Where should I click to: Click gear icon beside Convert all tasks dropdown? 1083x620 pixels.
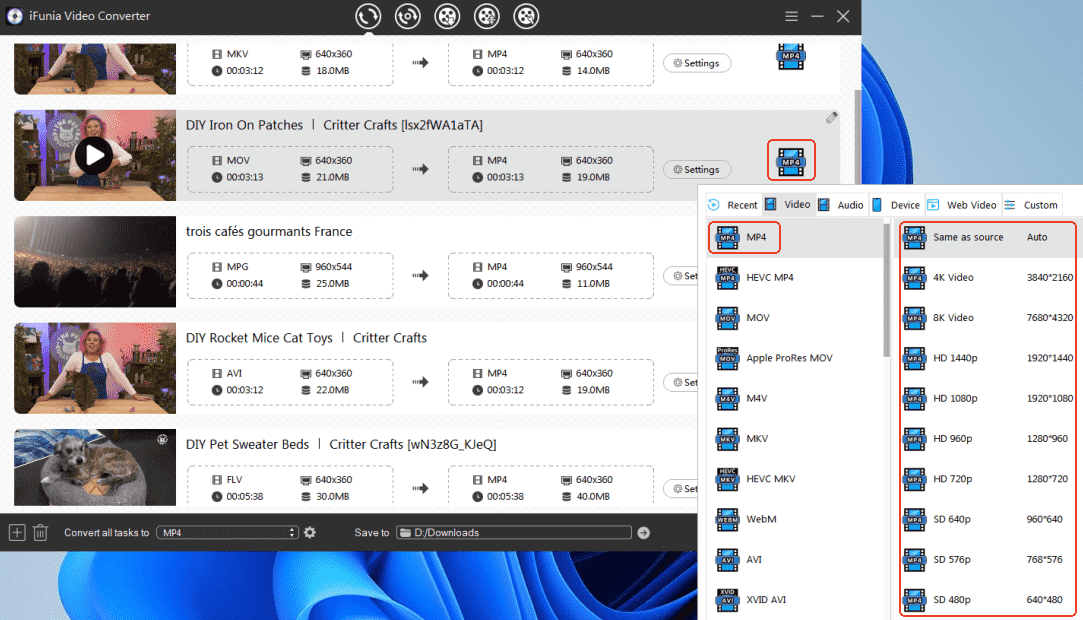tap(310, 533)
